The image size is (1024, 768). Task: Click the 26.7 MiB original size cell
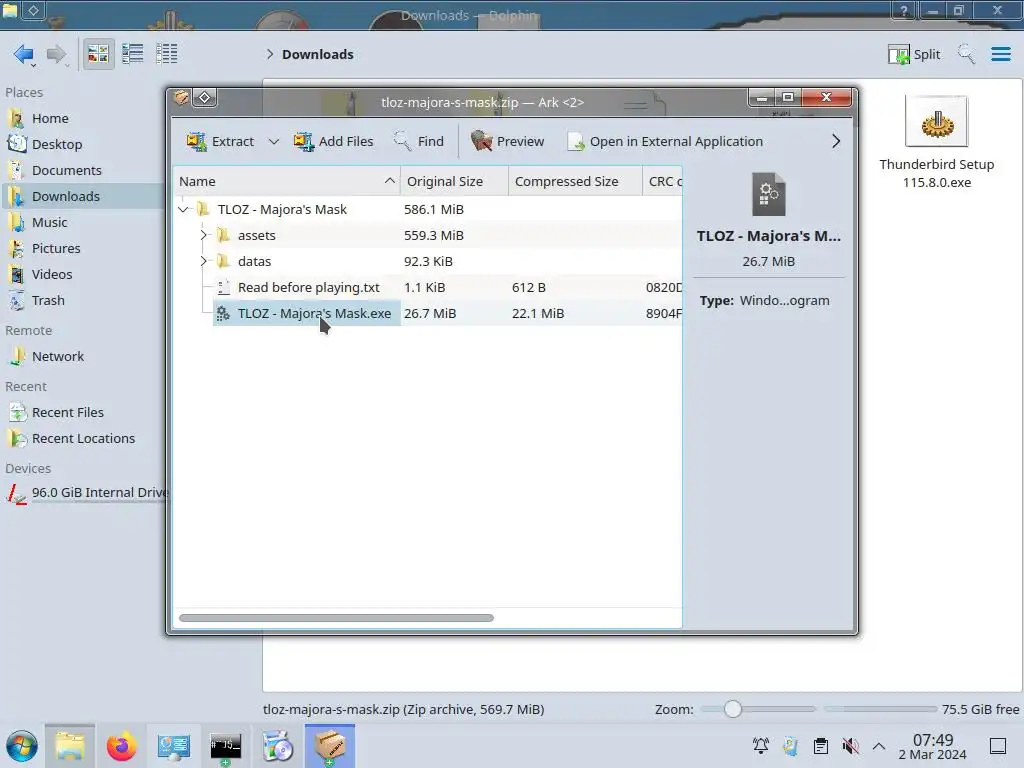tap(430, 313)
